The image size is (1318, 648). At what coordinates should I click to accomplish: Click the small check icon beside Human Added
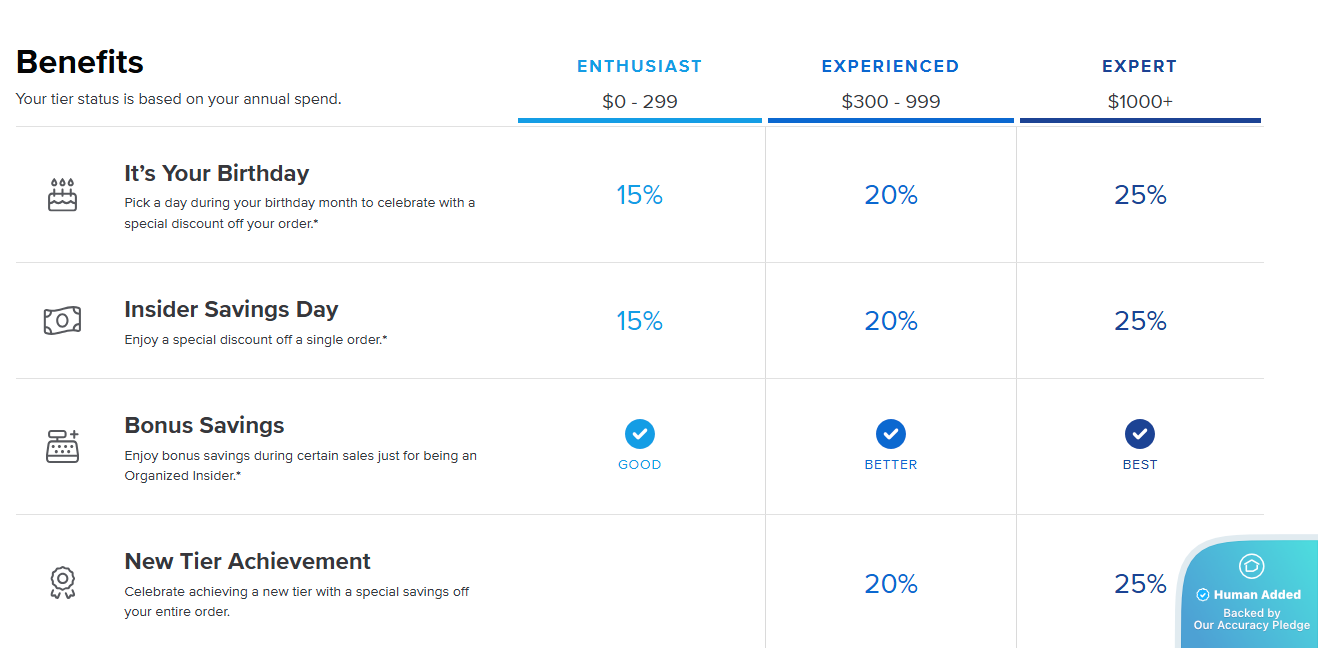1203,595
